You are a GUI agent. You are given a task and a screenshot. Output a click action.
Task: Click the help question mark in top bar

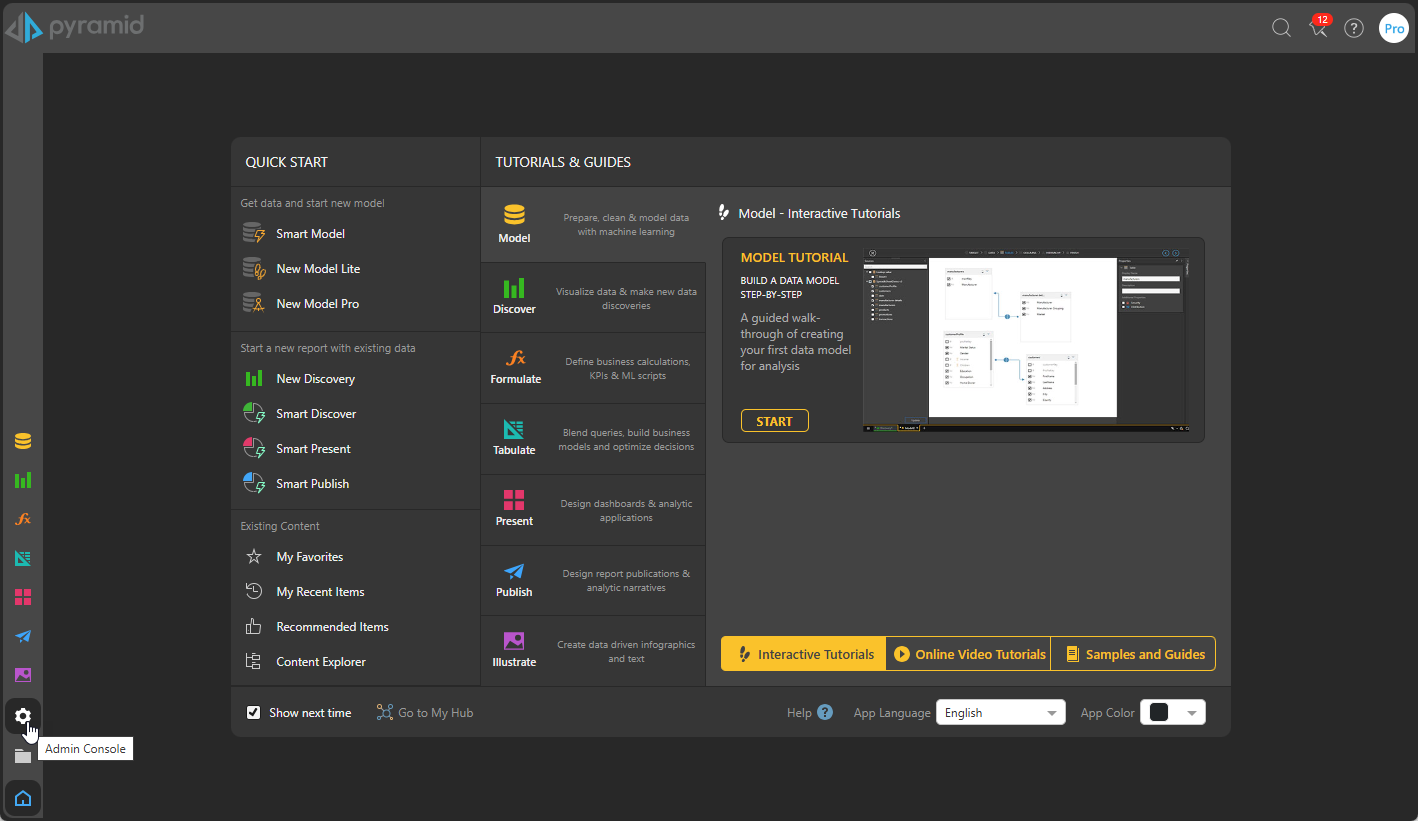tap(1354, 28)
